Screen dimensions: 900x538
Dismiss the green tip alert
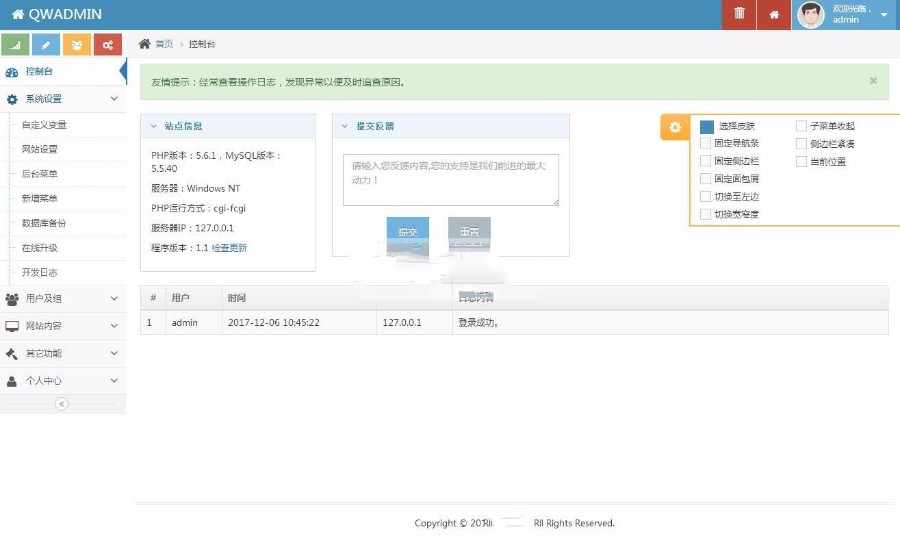873,81
